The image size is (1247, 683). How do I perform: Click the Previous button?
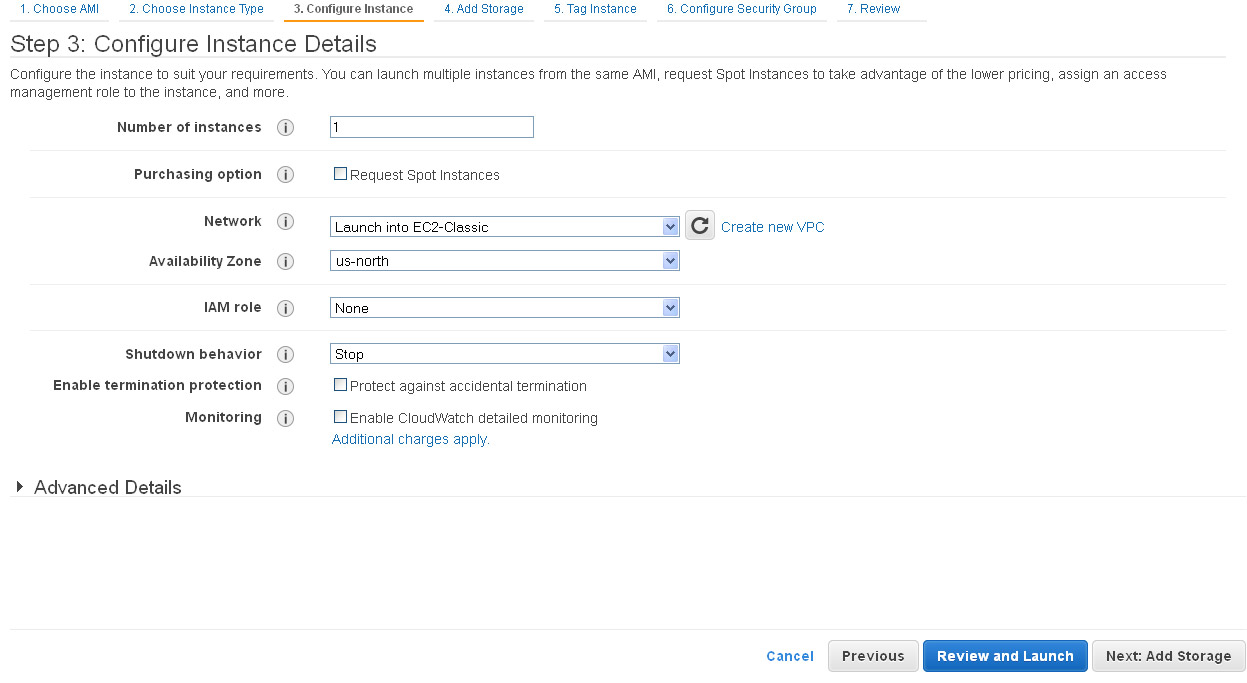coord(873,656)
